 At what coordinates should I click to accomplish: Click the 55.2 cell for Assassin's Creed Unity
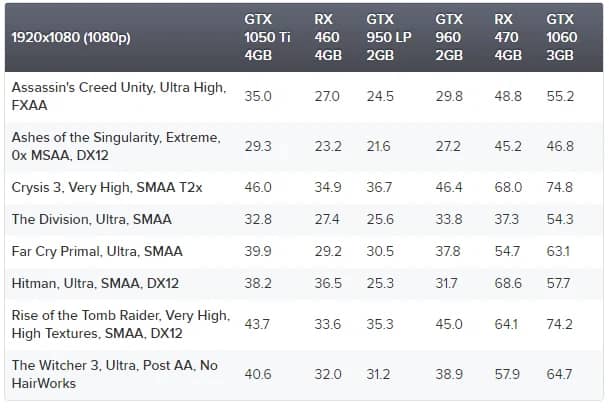point(560,97)
